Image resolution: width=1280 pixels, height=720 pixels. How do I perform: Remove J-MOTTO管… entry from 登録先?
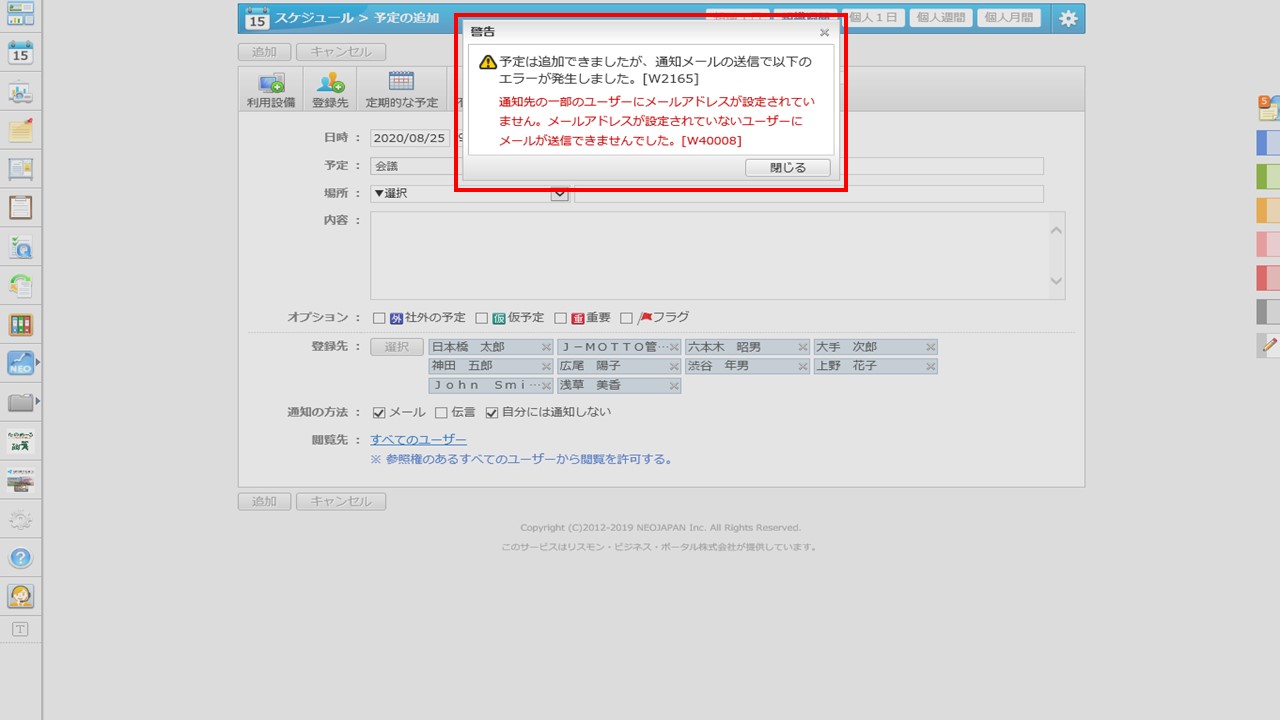(675, 347)
